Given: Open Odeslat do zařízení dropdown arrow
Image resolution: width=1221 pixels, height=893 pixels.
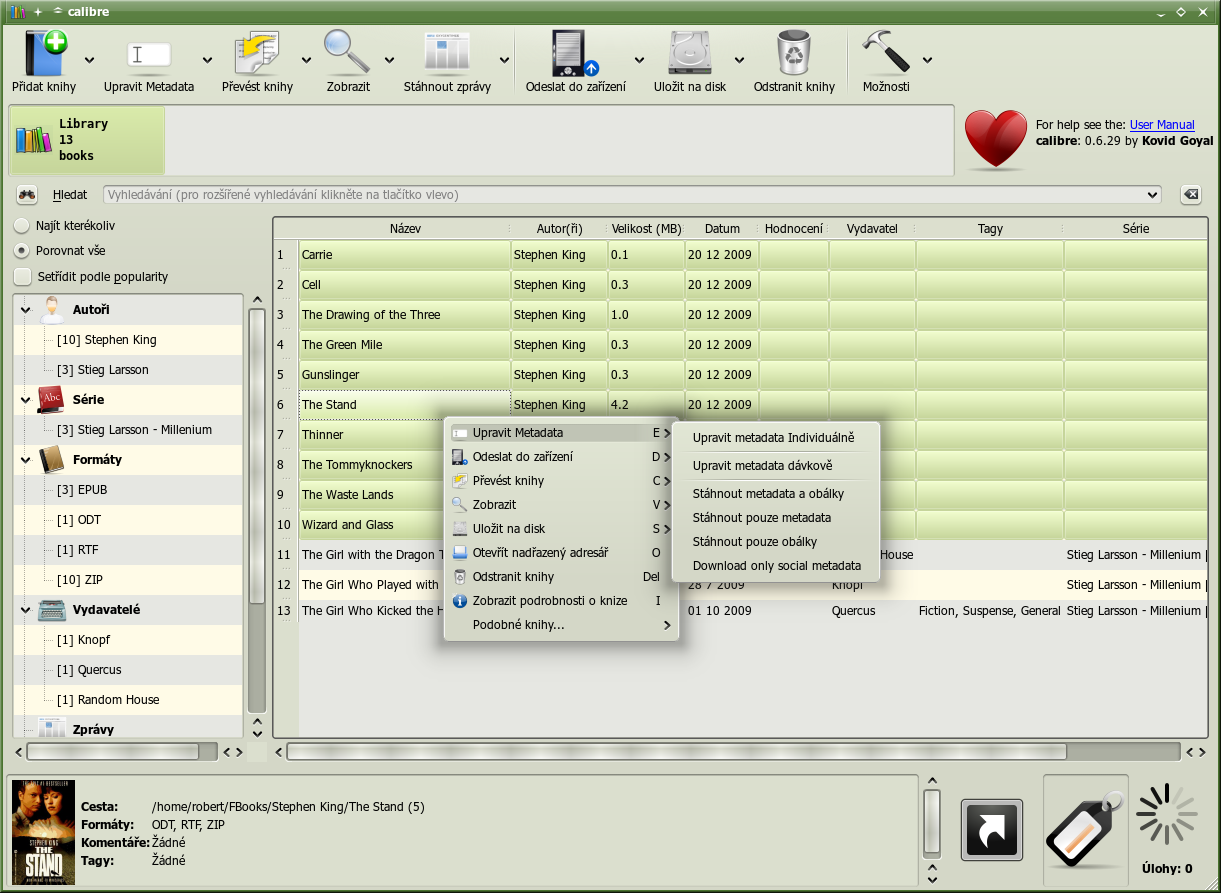Looking at the screenshot, I should 639,60.
